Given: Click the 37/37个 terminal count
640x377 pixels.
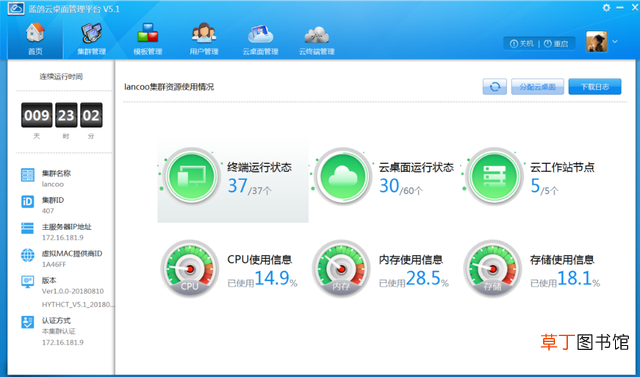Looking at the screenshot, I should click(249, 186).
